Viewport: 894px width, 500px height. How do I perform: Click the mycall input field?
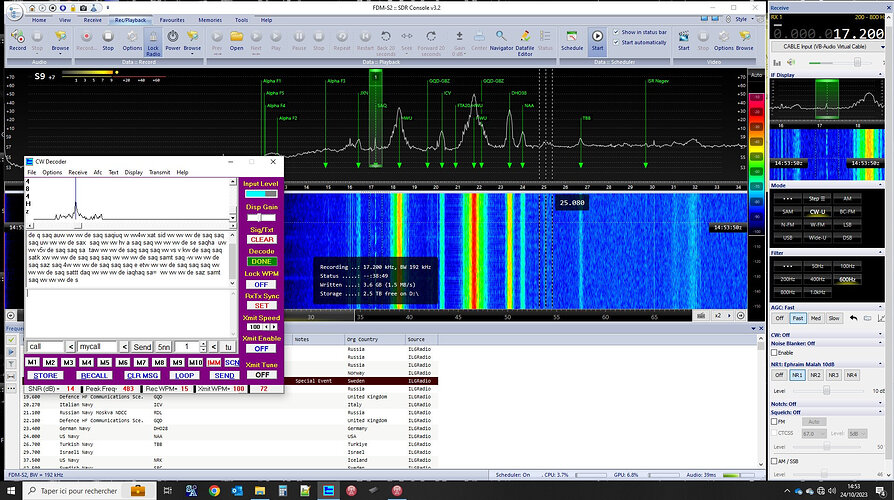pos(97,347)
